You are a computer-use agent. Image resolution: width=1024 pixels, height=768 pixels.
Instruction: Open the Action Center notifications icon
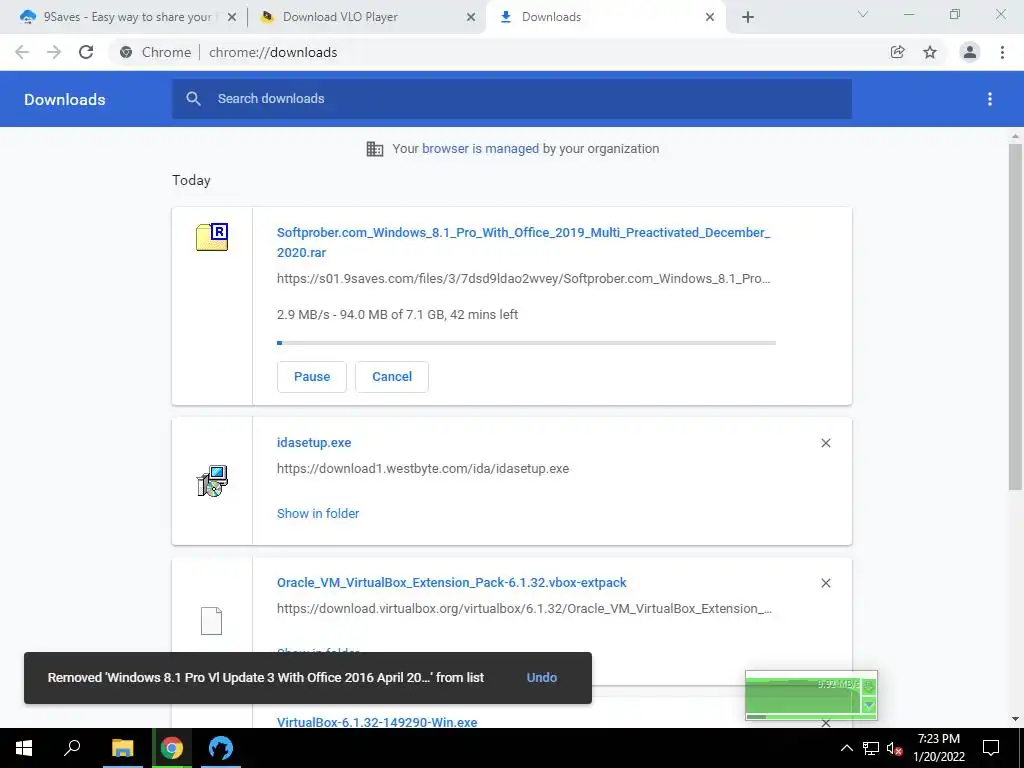click(991, 748)
